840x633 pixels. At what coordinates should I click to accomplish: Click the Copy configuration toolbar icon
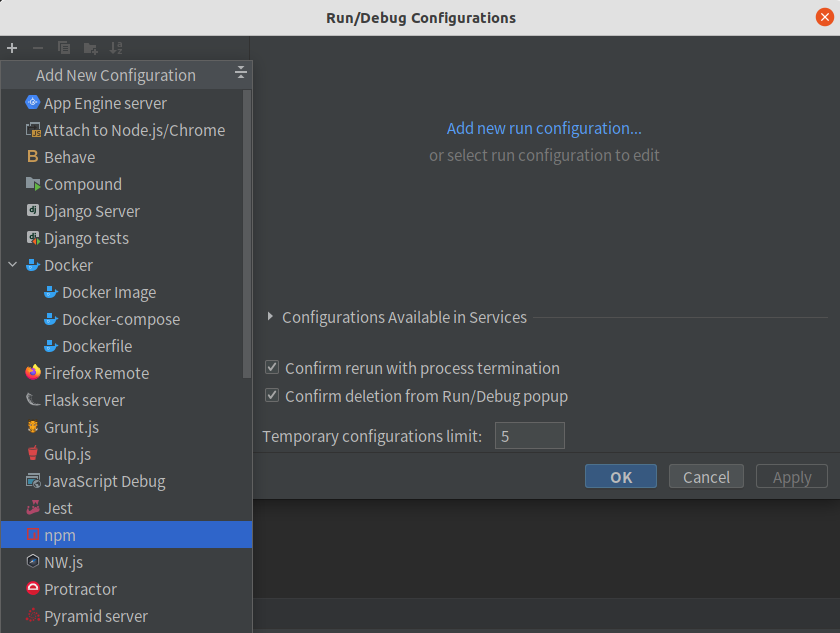point(64,48)
